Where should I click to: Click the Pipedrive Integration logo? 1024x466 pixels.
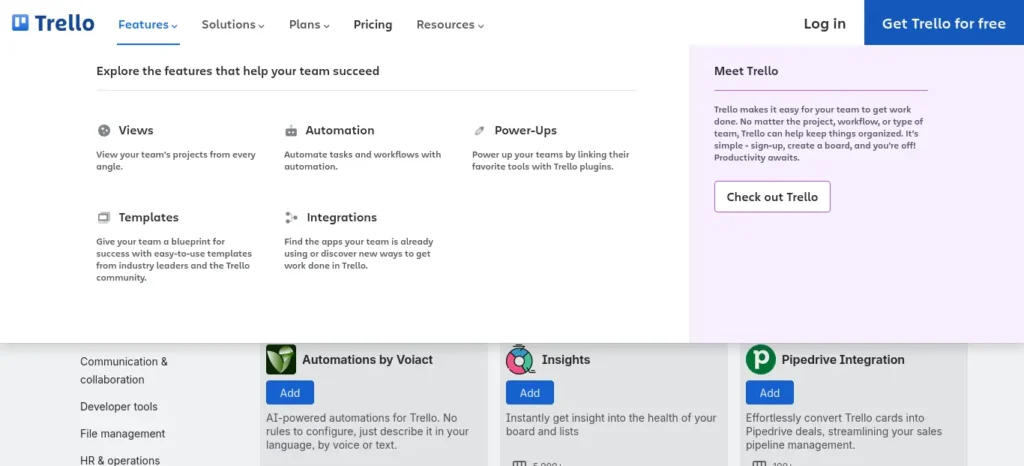coord(761,360)
